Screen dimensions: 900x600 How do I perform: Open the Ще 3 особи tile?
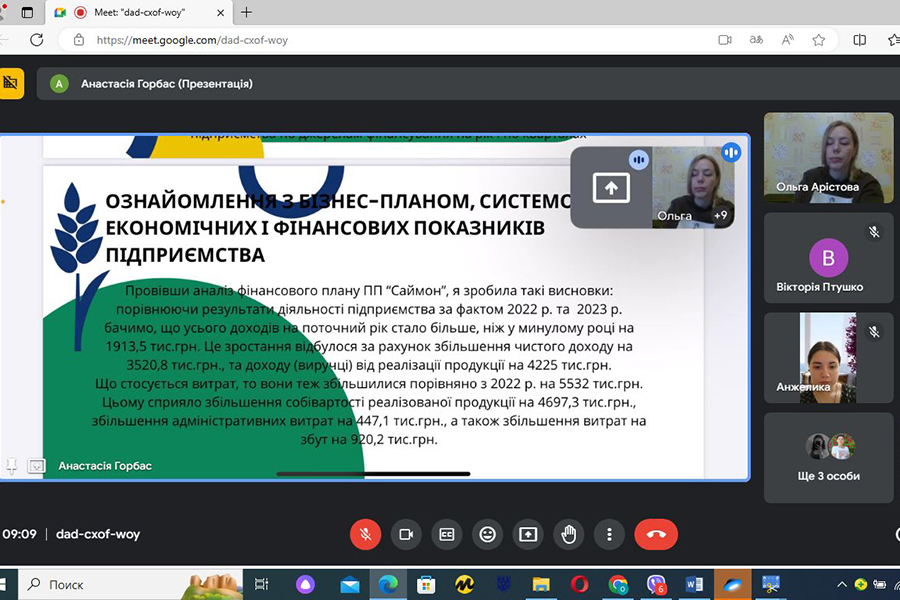pyautogui.click(x=828, y=458)
